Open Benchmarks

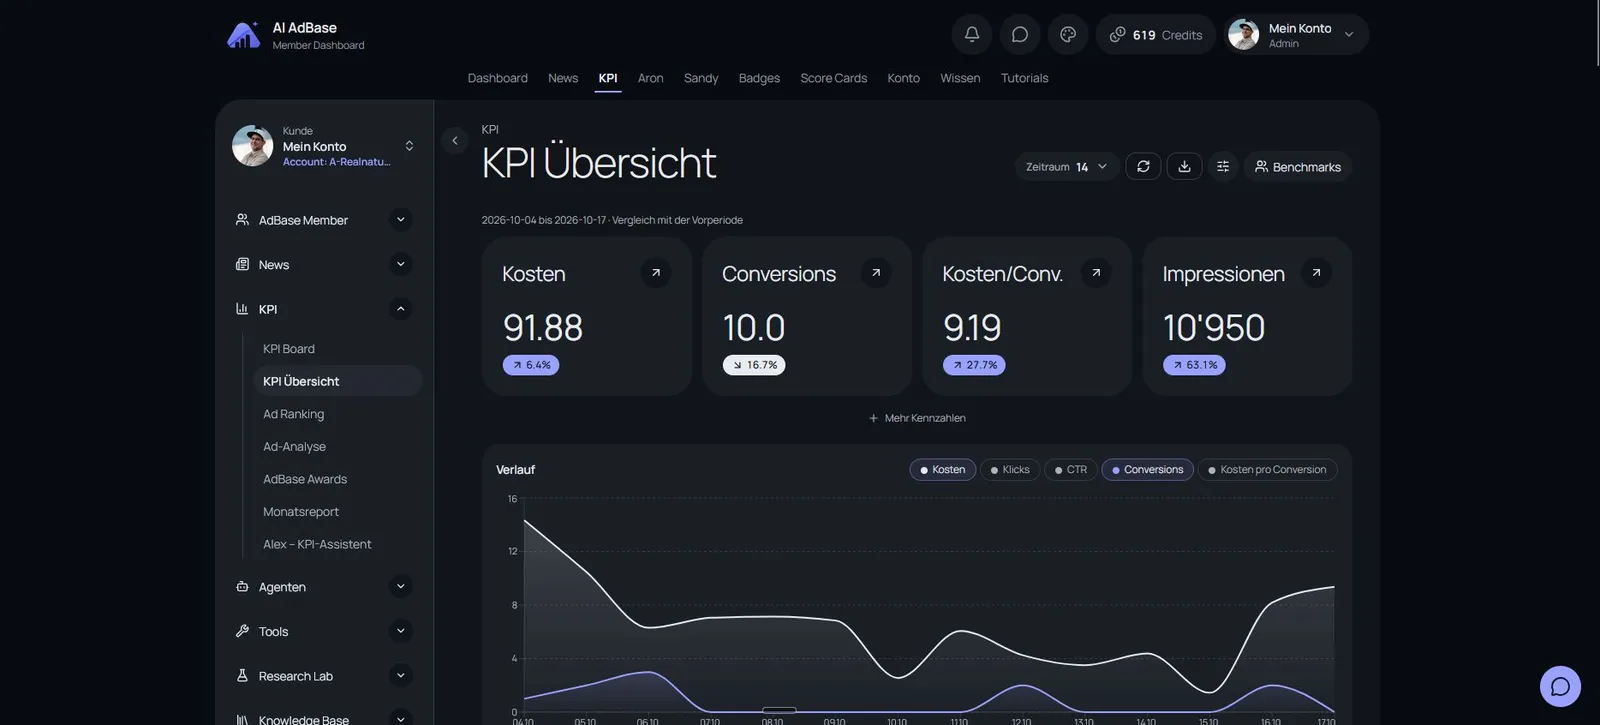tap(1297, 166)
